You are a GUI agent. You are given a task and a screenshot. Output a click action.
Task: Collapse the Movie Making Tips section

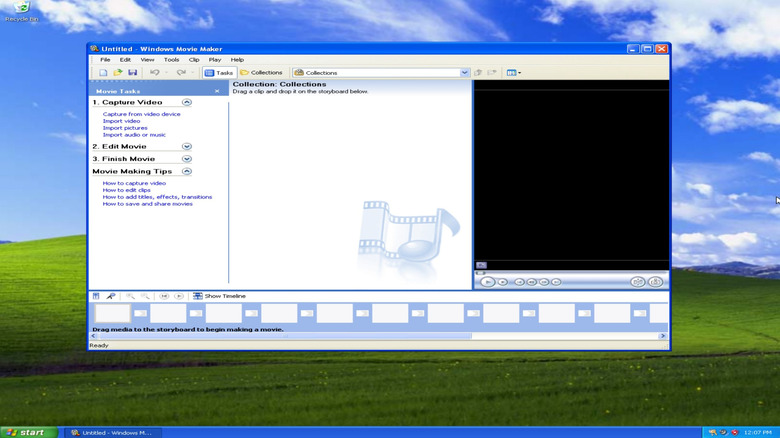[x=187, y=171]
